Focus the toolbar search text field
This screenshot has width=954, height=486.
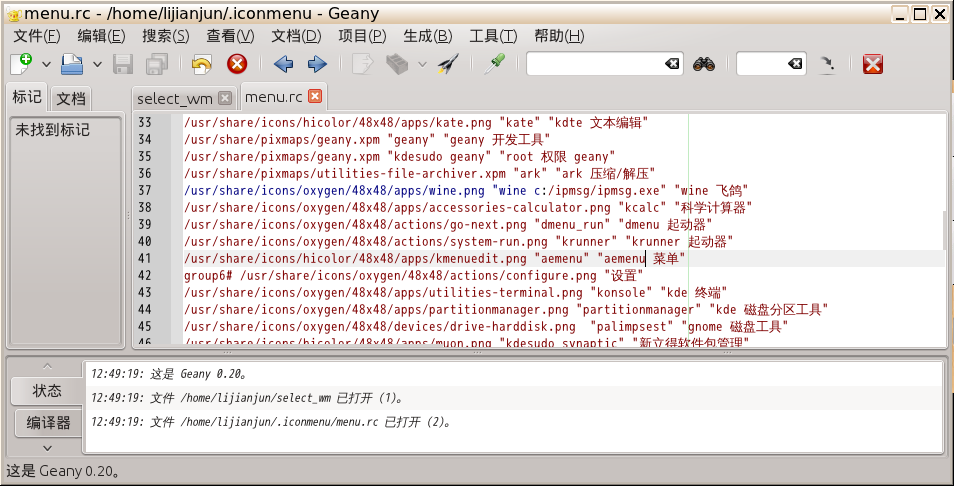604,64
